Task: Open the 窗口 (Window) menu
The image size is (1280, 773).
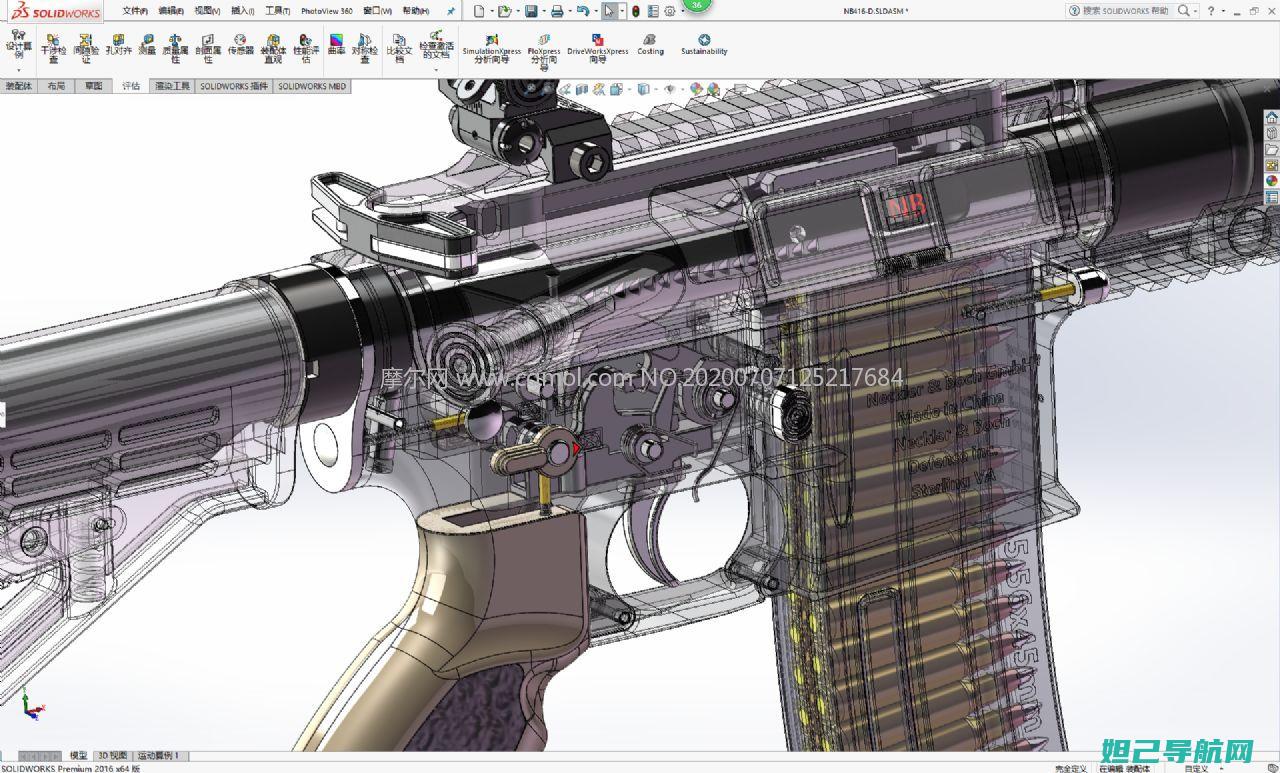Action: [377, 11]
